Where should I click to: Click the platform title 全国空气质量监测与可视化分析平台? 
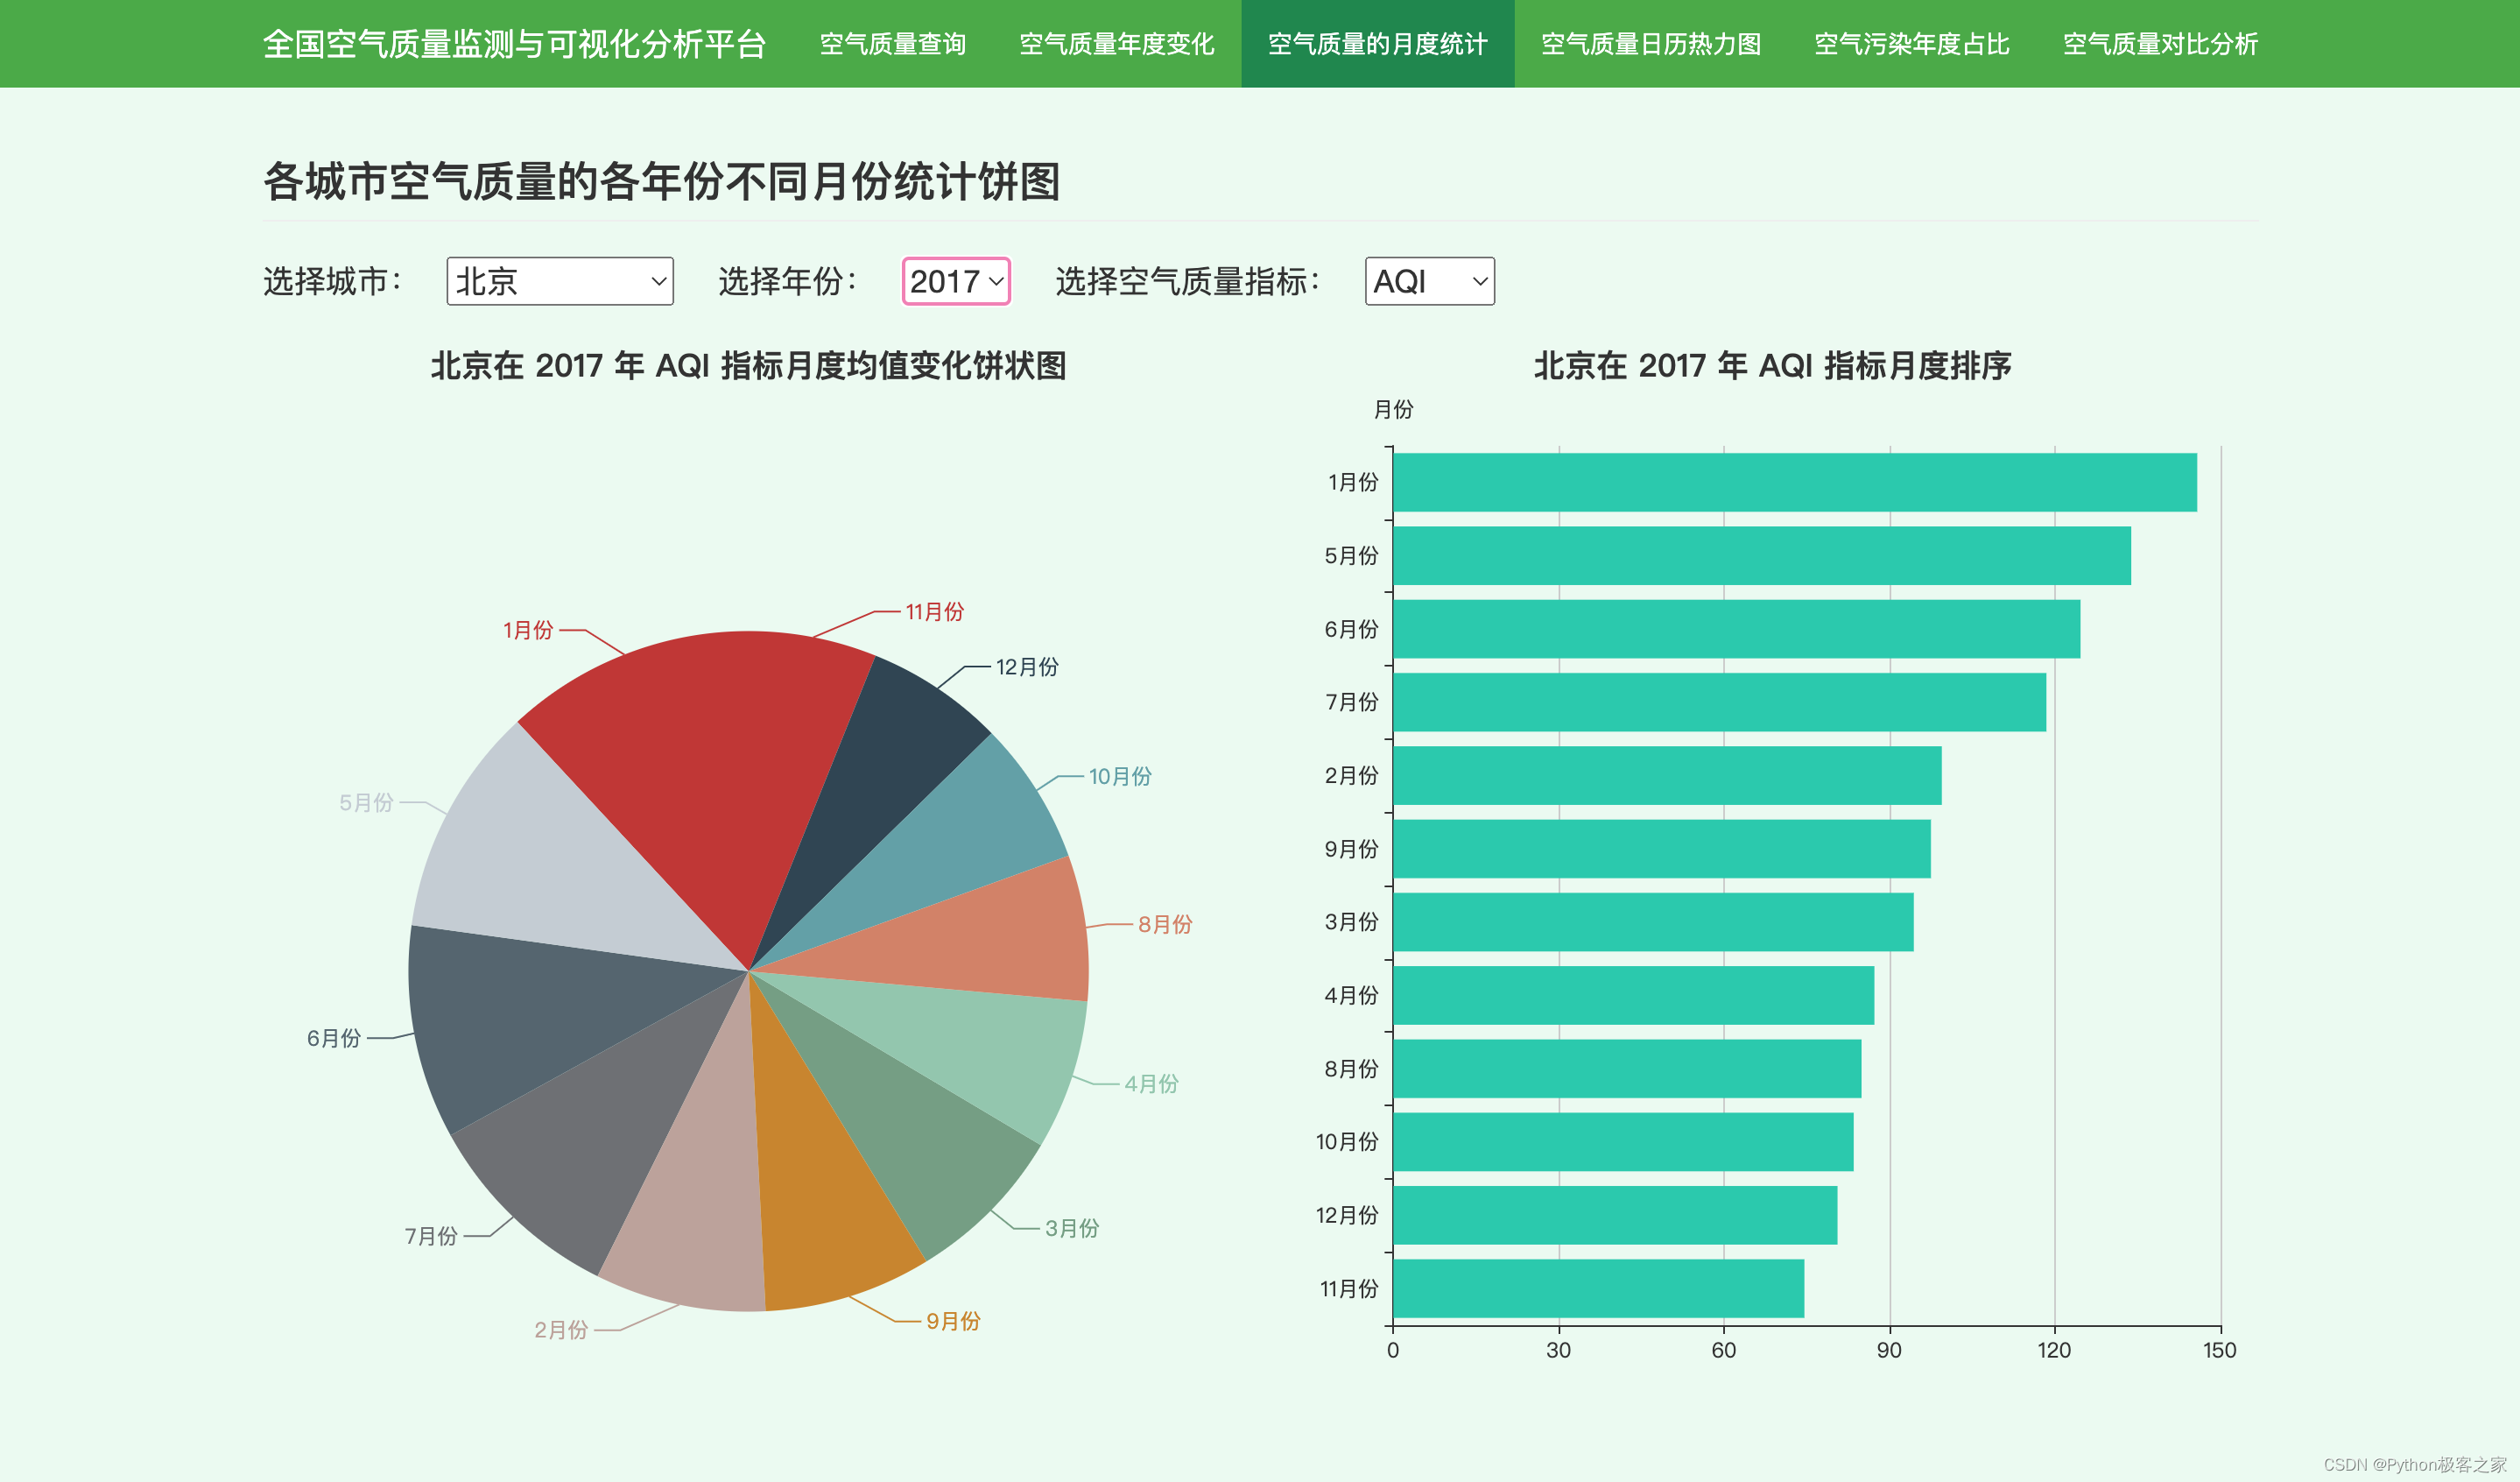pyautogui.click(x=514, y=44)
